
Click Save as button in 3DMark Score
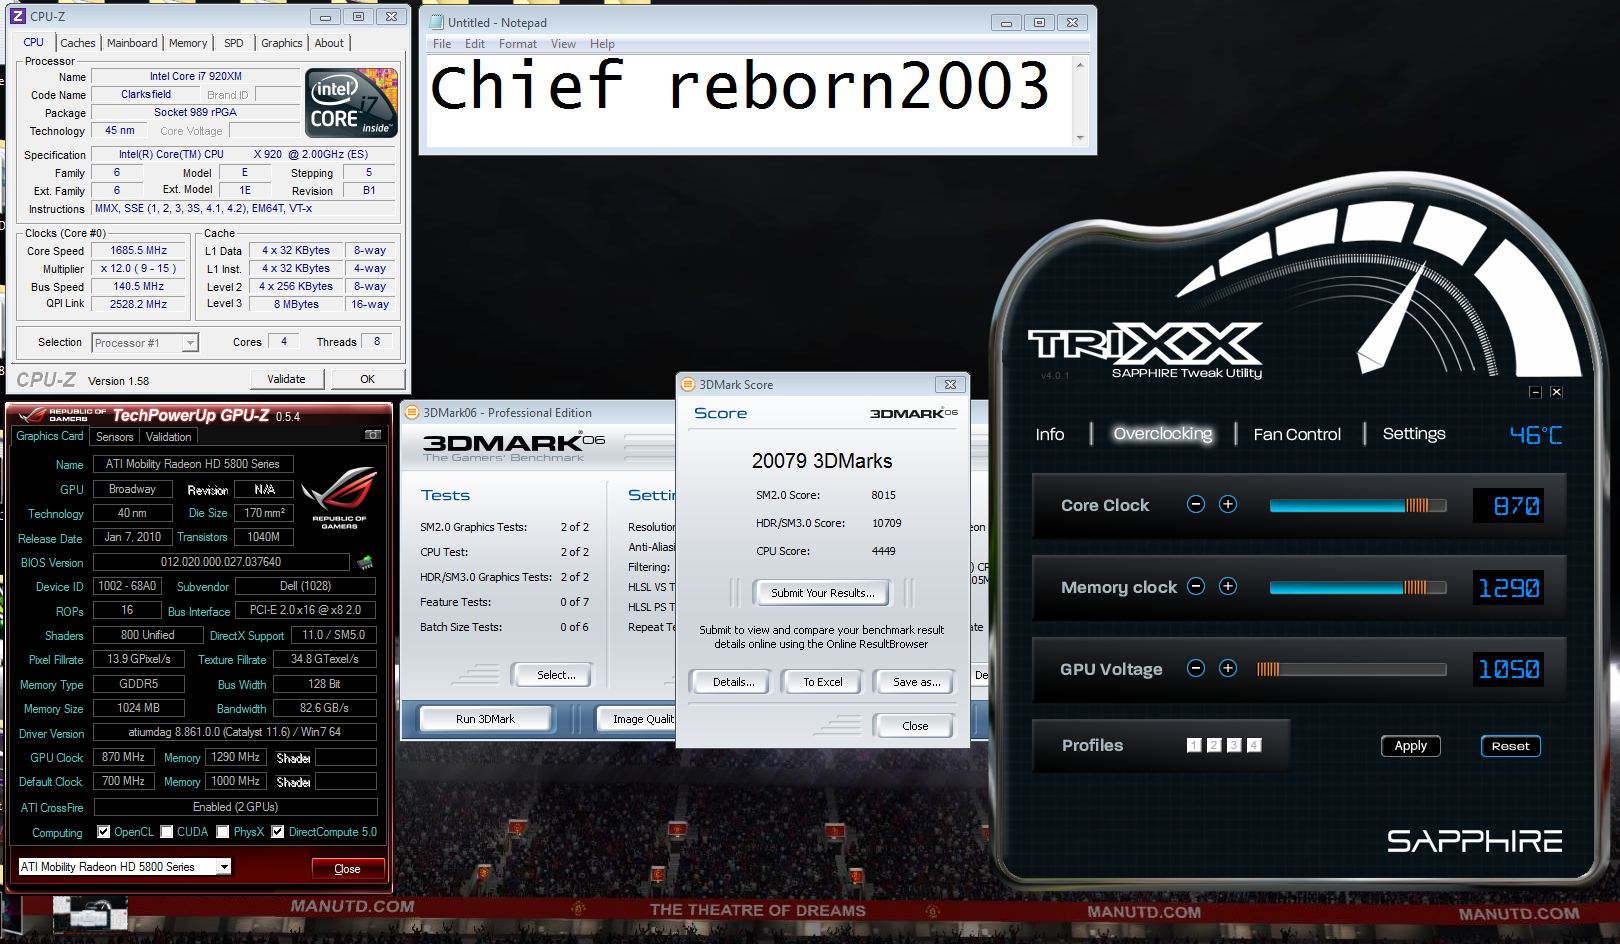pyautogui.click(x=916, y=682)
